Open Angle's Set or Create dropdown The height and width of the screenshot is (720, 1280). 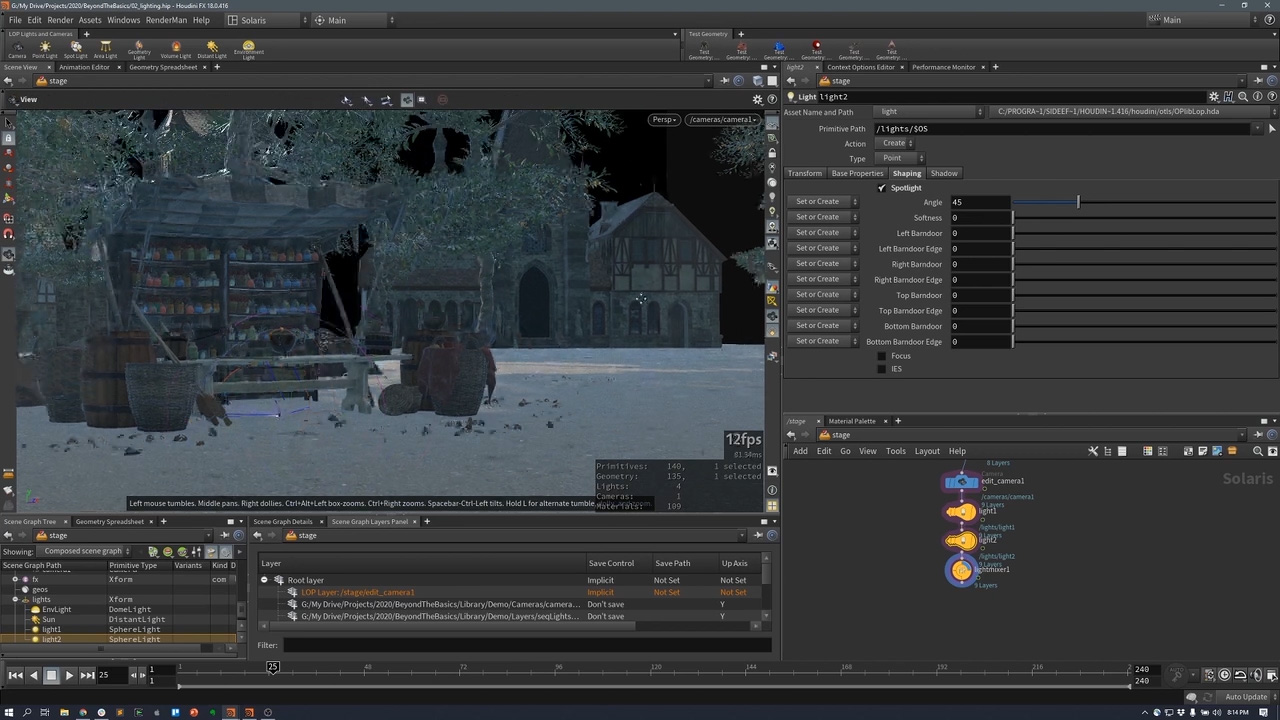[824, 202]
